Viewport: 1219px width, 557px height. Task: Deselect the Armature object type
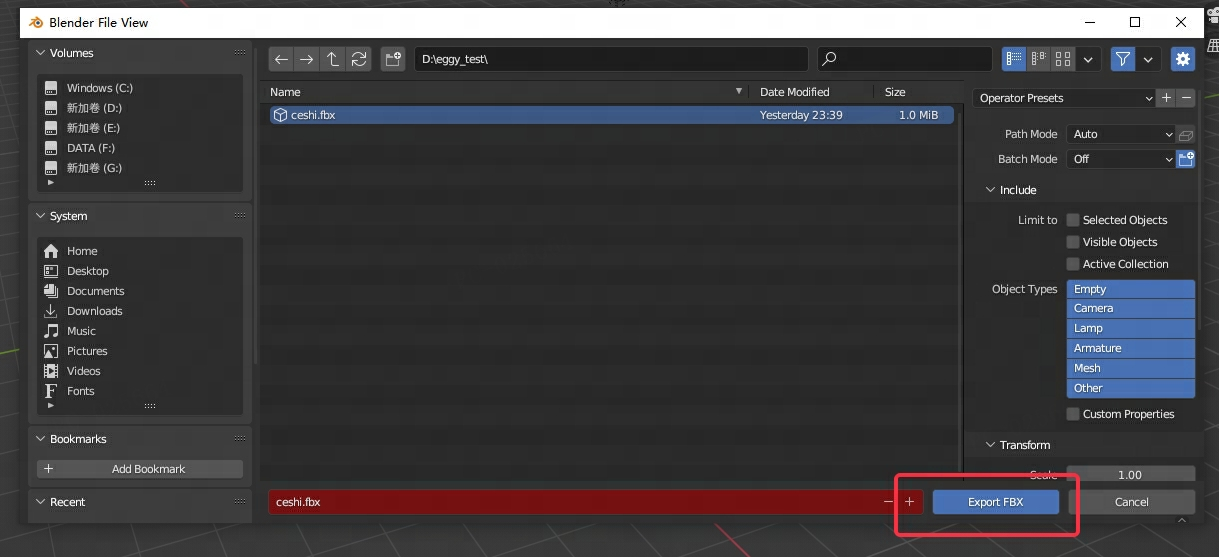[1130, 348]
